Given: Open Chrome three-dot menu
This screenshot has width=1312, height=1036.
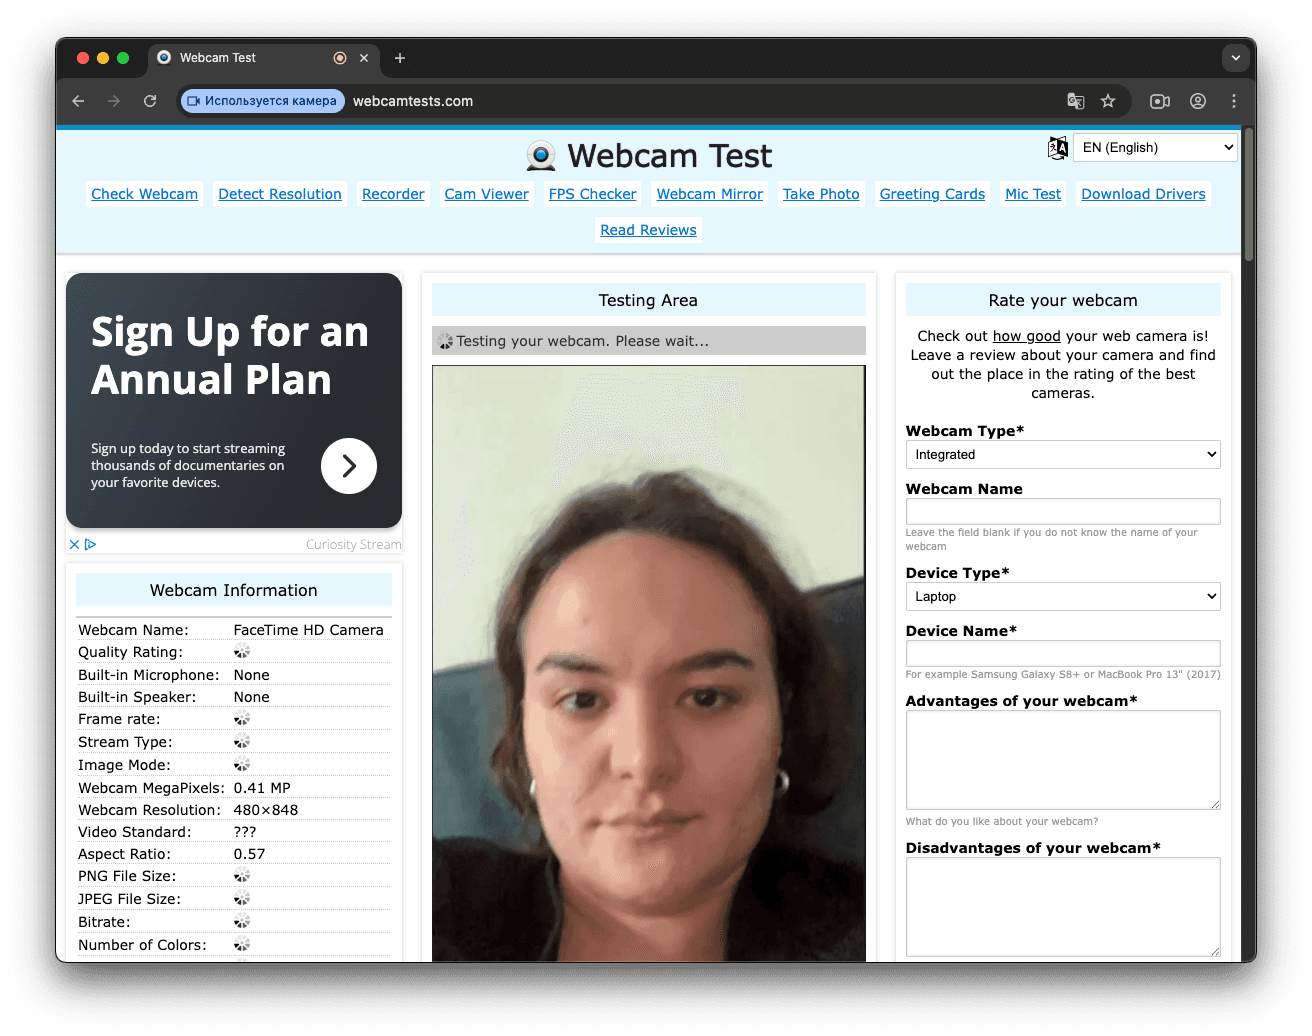Looking at the screenshot, I should click(x=1234, y=101).
